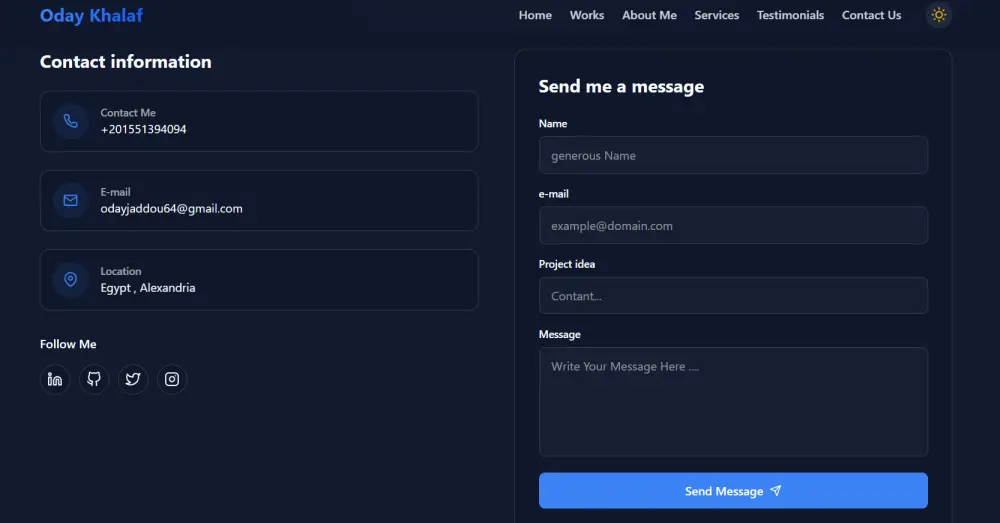Open the GitHub profile icon

[94, 379]
